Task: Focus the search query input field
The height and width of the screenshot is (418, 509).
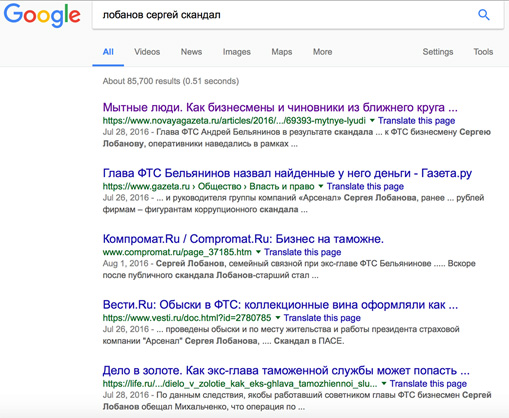Action: coord(283,15)
